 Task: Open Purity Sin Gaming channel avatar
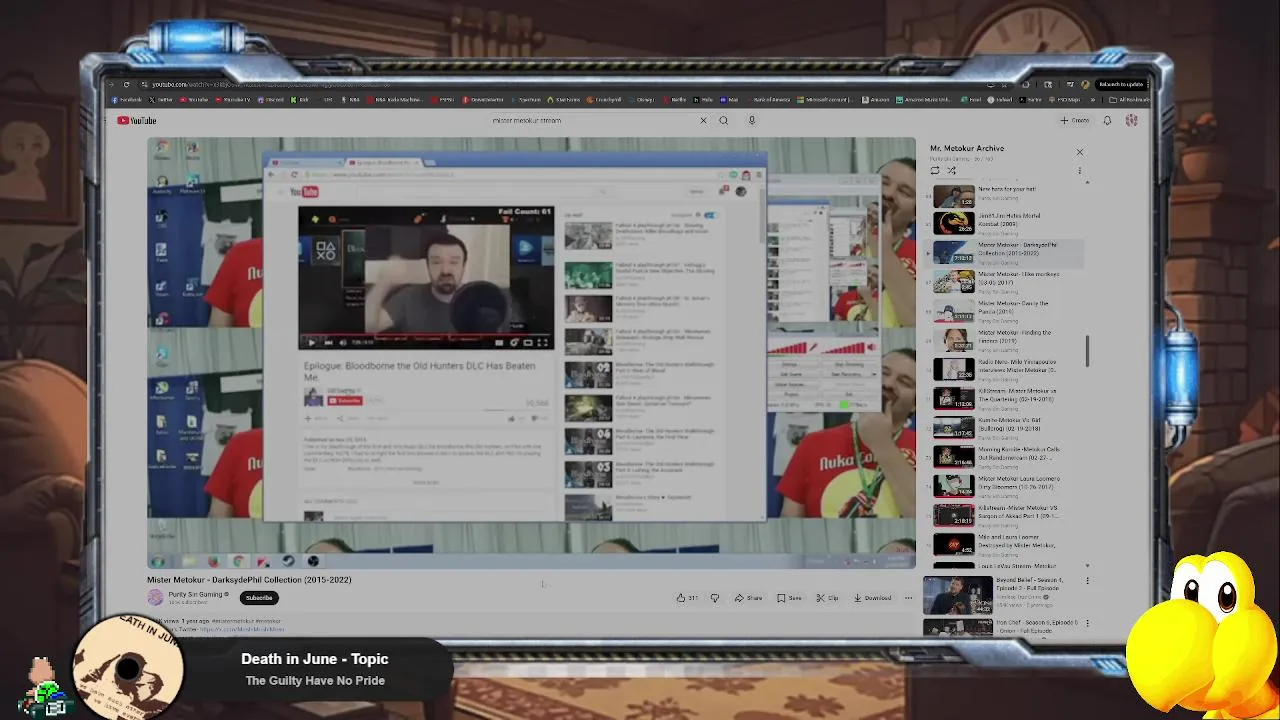click(x=155, y=597)
